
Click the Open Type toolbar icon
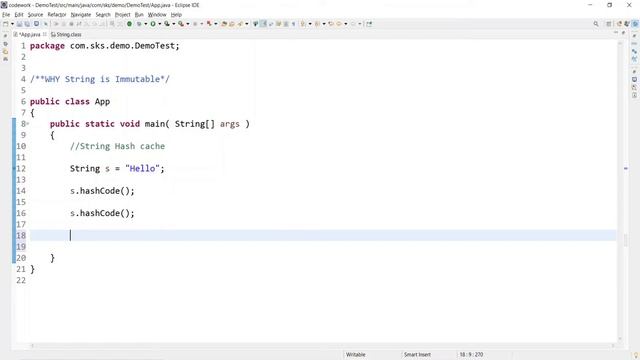click(224, 24)
